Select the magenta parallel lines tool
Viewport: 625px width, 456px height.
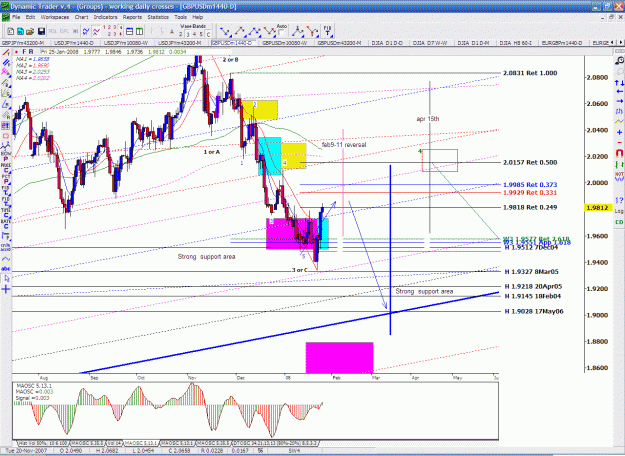pyautogui.click(x=6, y=72)
